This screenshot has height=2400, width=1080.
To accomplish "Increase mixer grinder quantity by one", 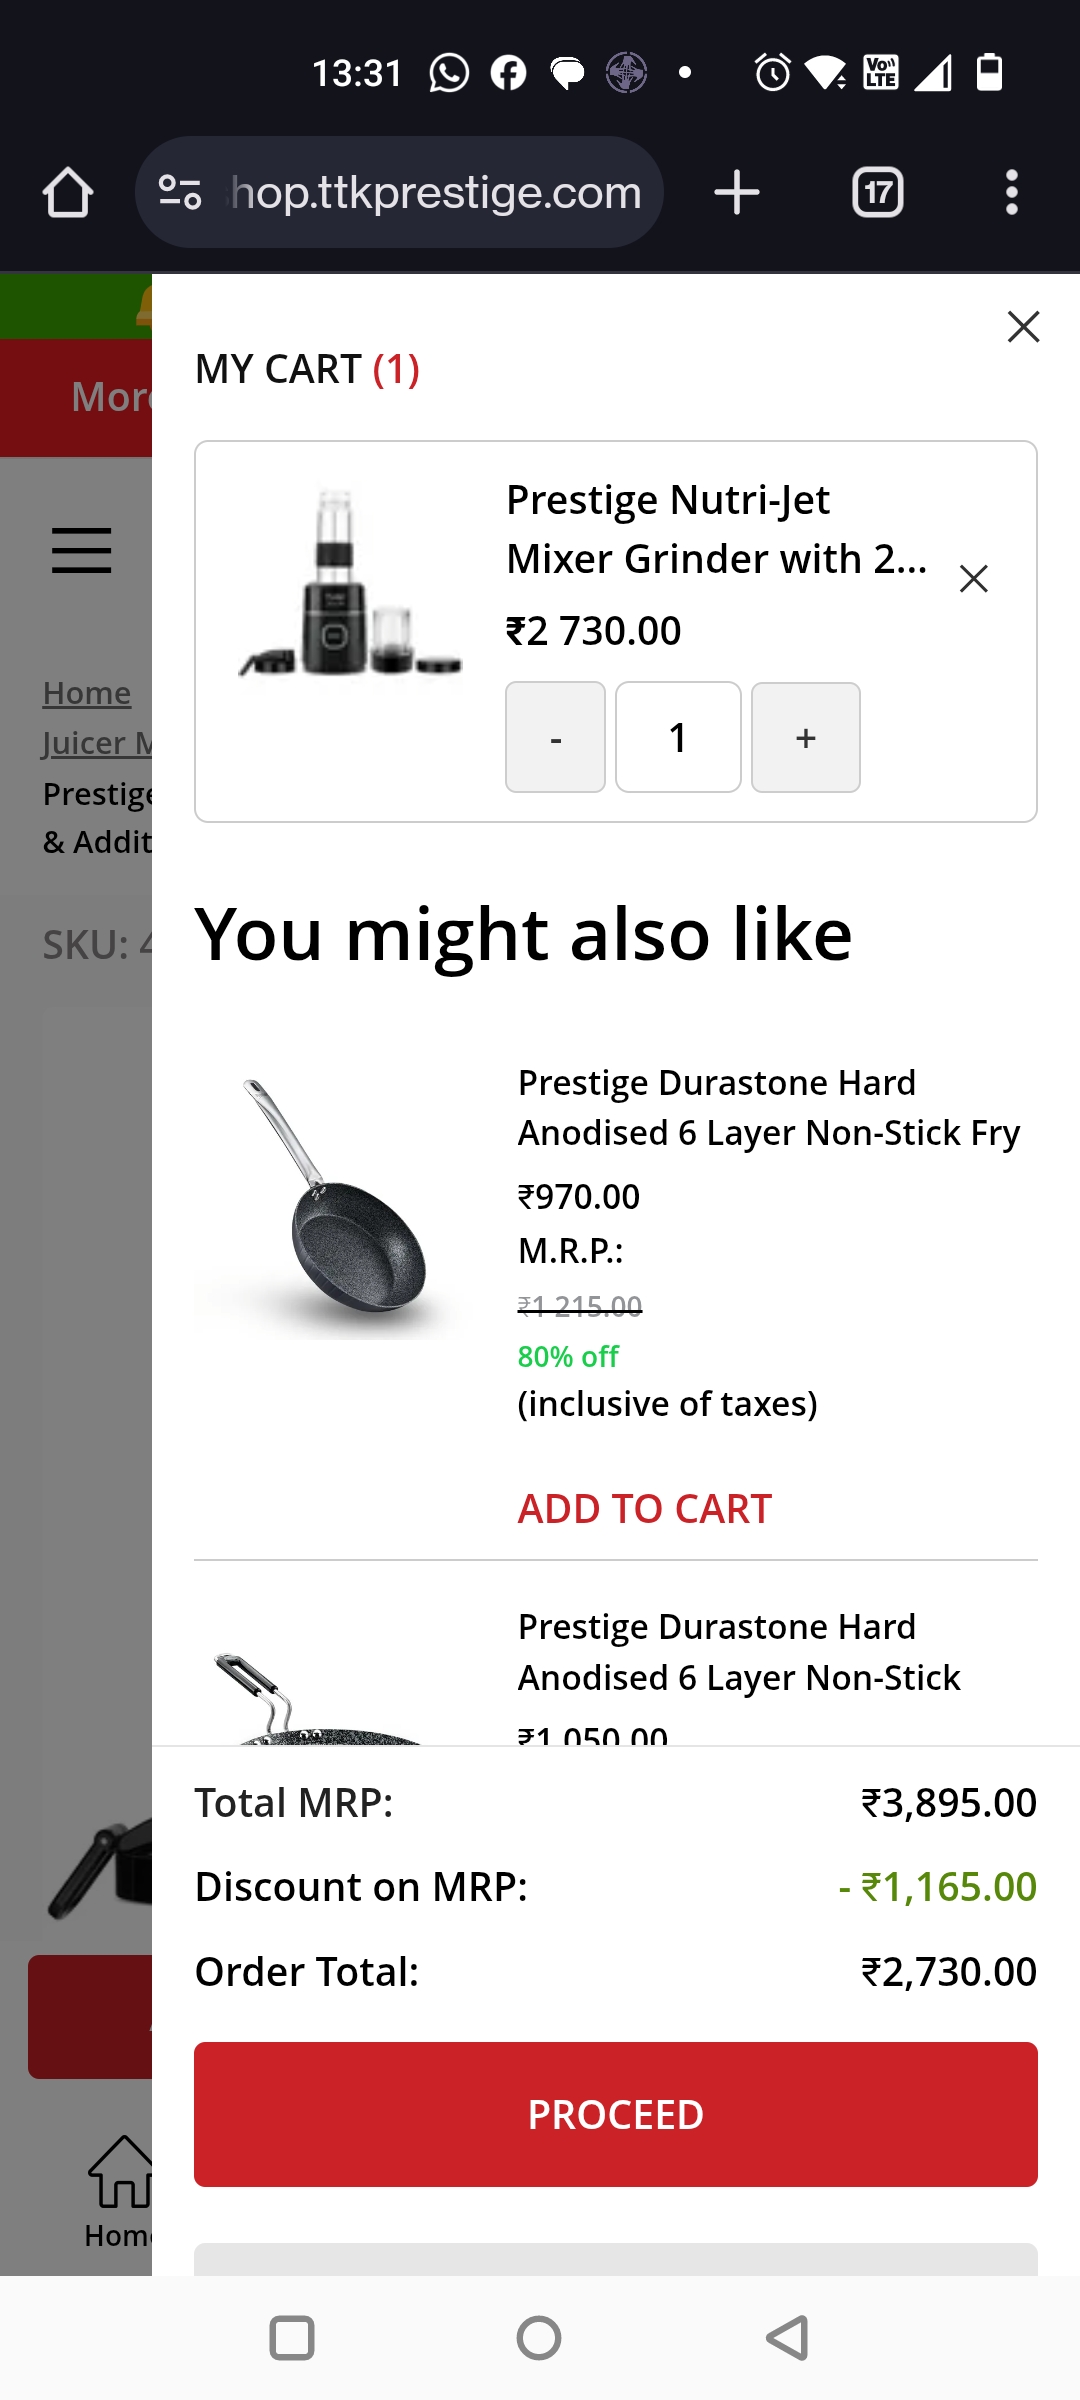I will pos(806,738).
